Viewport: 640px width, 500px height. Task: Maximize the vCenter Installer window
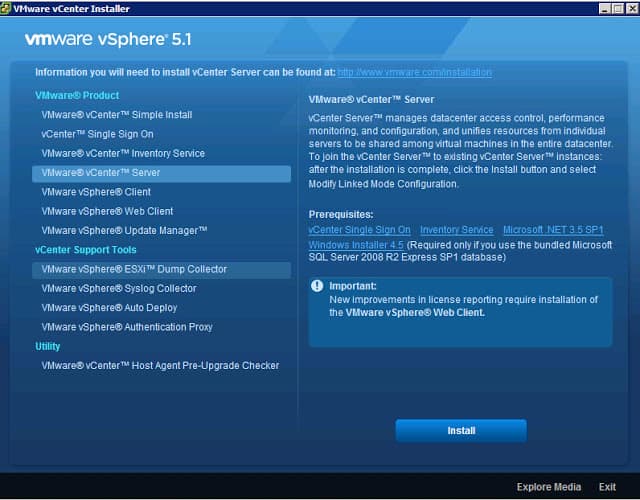pyautogui.click(x=618, y=9)
